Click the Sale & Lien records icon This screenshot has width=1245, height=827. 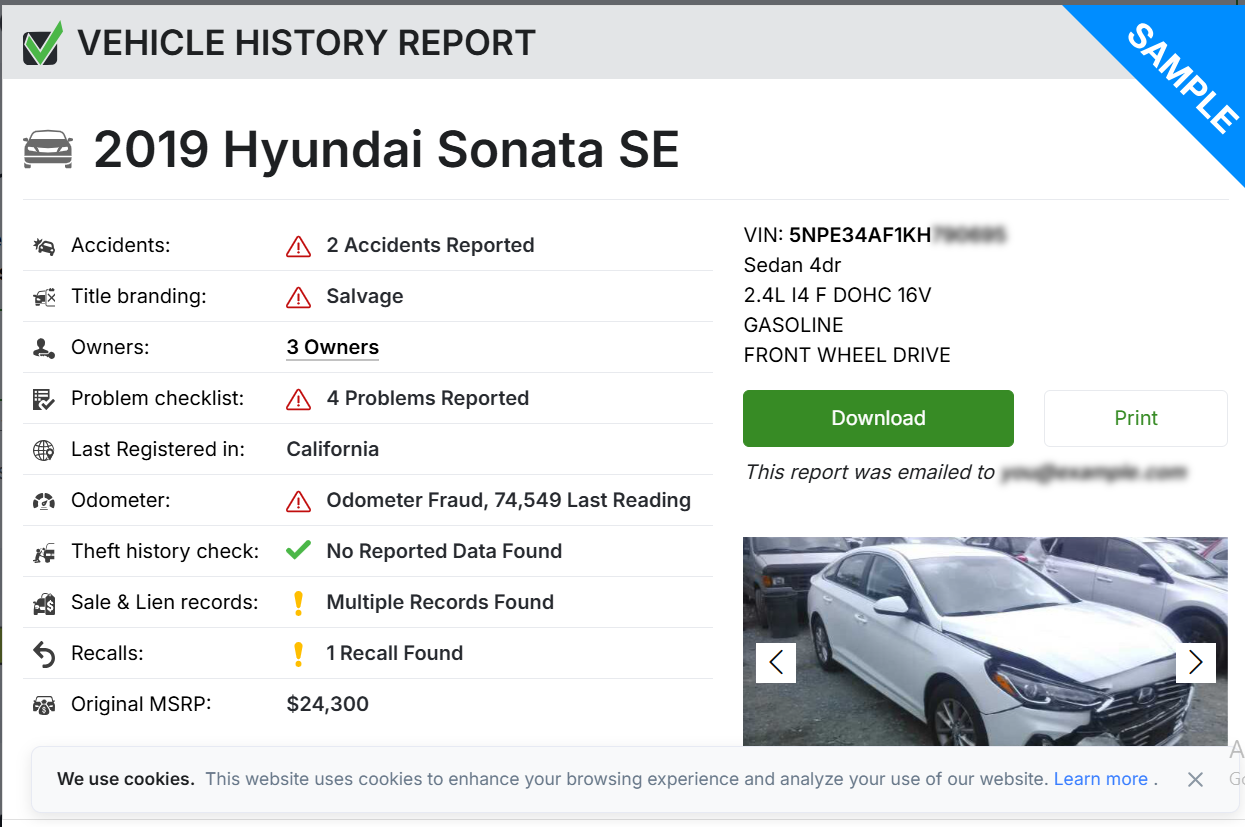(44, 603)
